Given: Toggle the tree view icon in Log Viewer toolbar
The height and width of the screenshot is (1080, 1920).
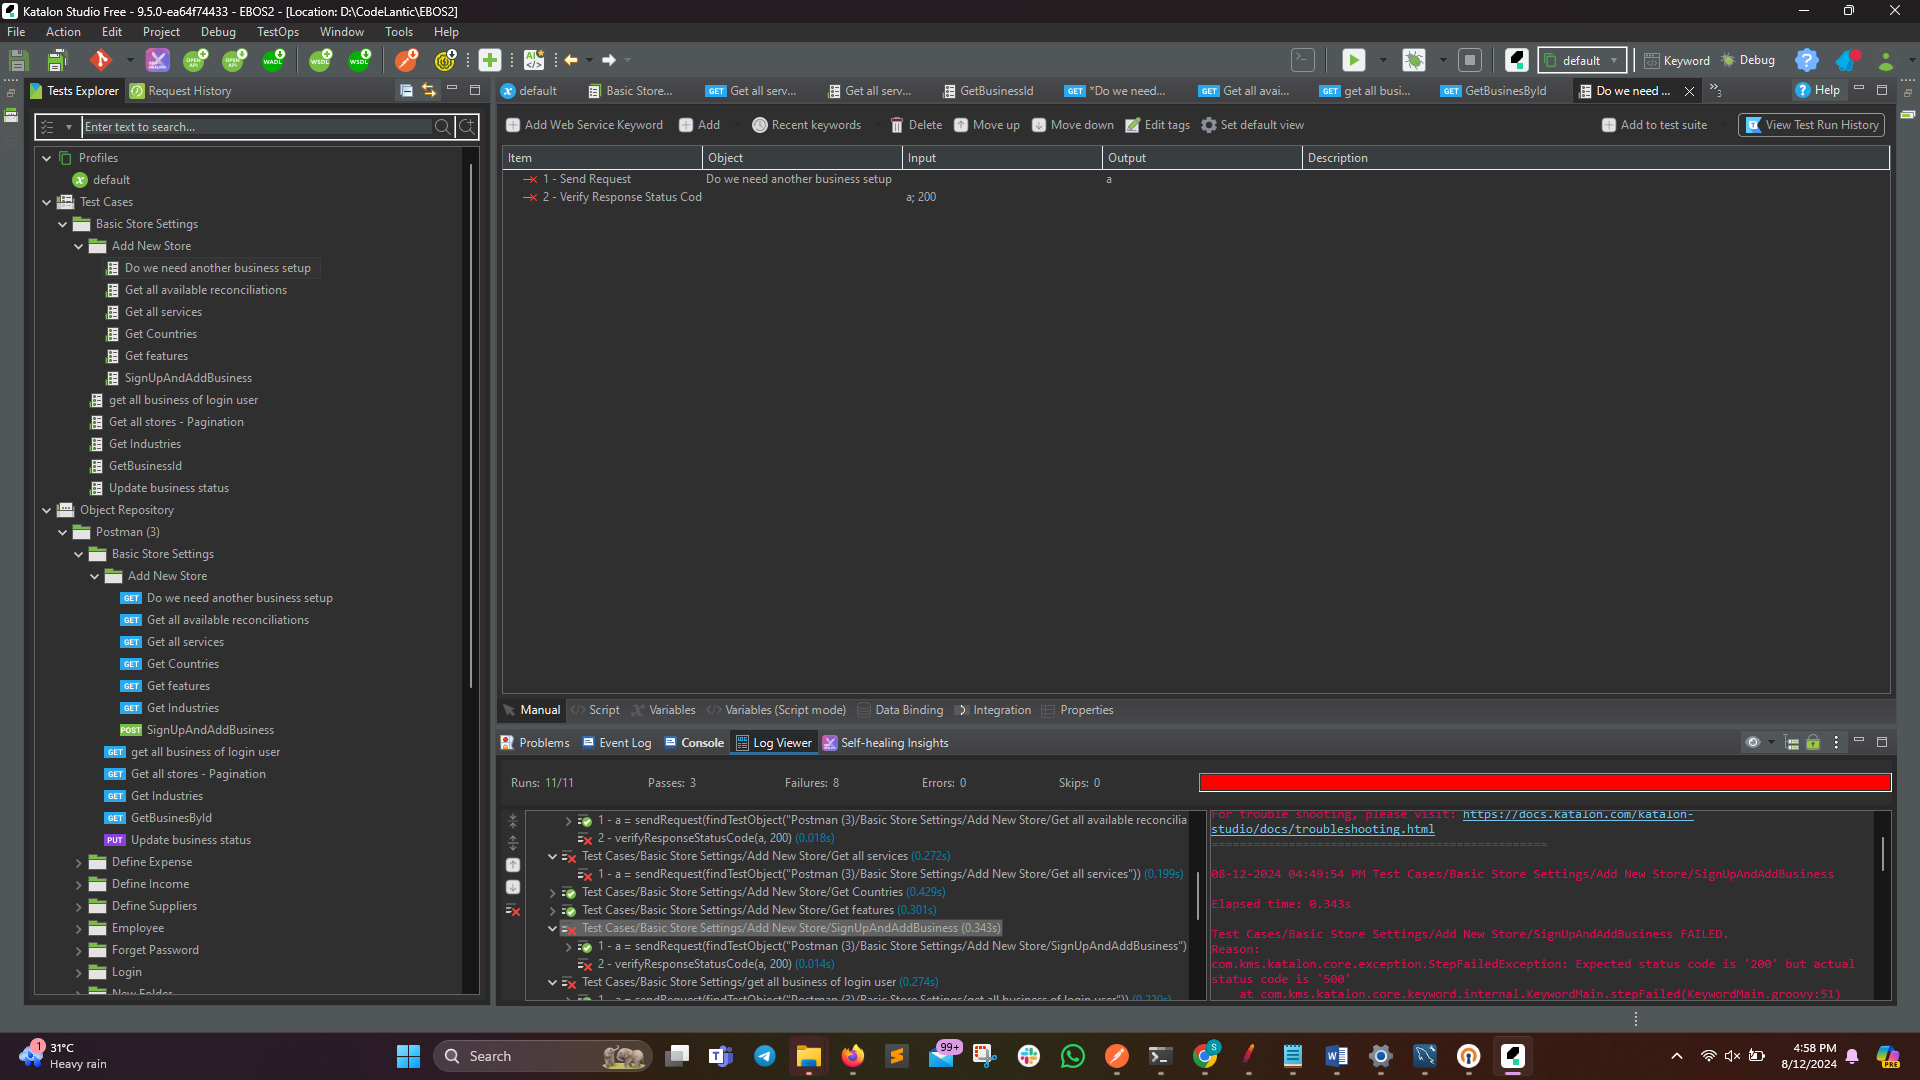Looking at the screenshot, I should [x=1792, y=742].
